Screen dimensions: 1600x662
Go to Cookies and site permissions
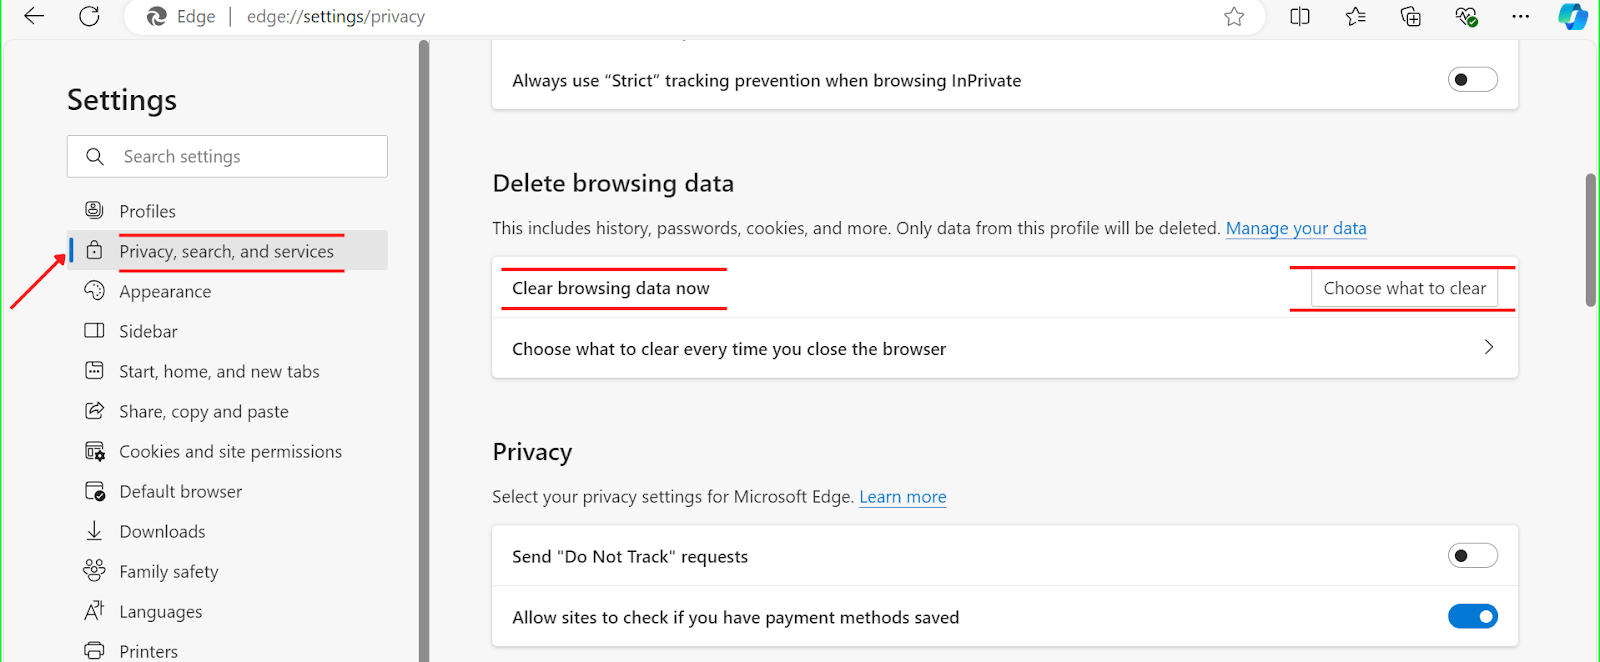coord(230,451)
